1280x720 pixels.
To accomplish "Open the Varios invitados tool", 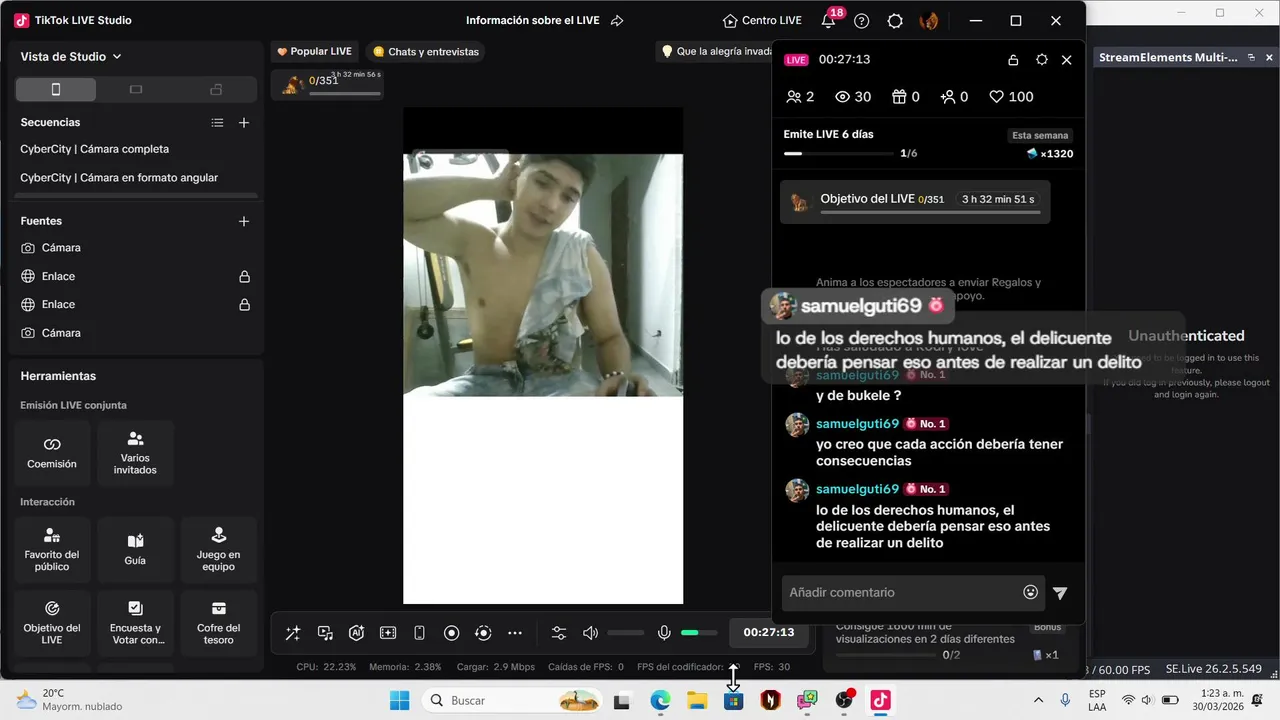I will coord(135,453).
